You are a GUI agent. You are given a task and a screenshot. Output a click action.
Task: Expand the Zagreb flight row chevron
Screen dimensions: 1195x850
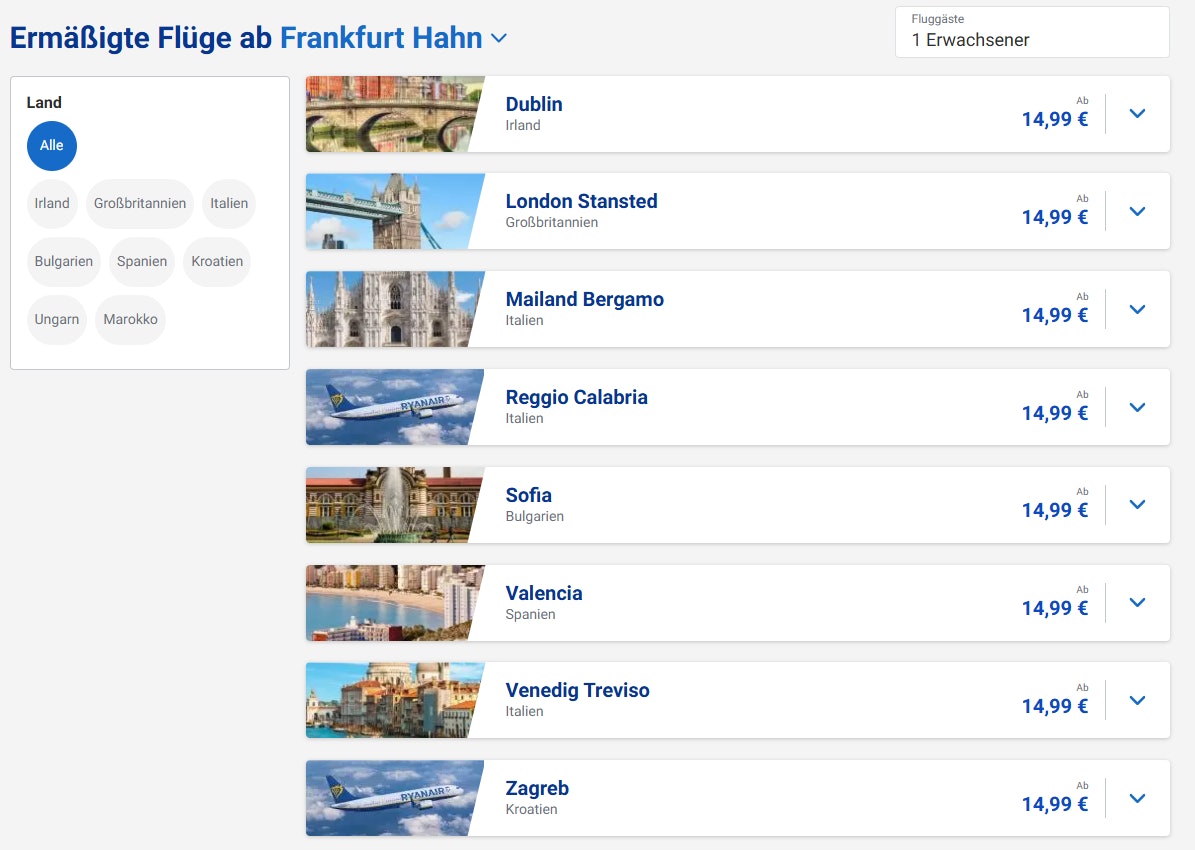pos(1136,799)
